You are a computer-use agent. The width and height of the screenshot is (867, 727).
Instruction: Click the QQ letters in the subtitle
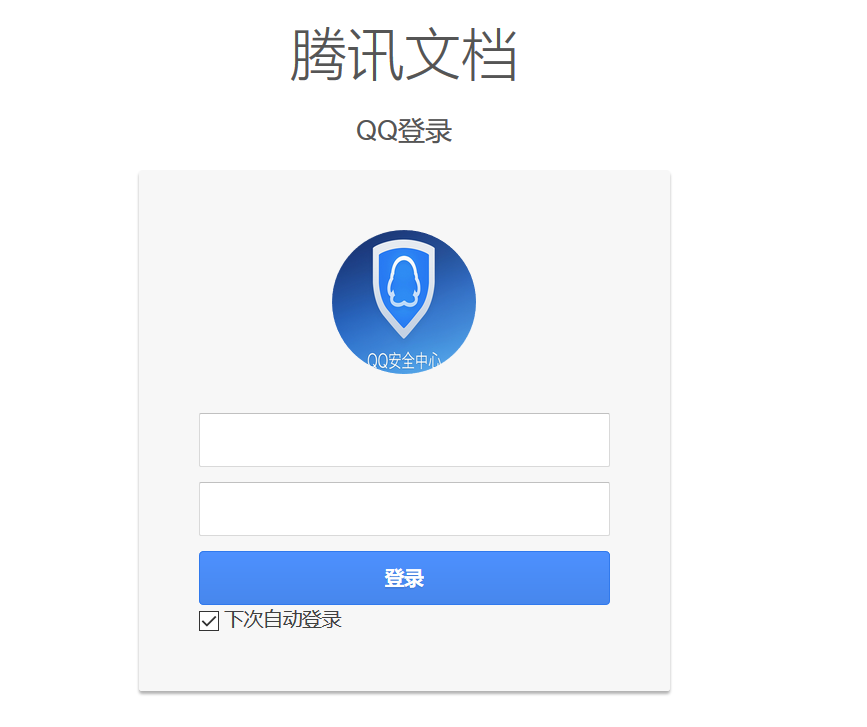pyautogui.click(x=377, y=132)
